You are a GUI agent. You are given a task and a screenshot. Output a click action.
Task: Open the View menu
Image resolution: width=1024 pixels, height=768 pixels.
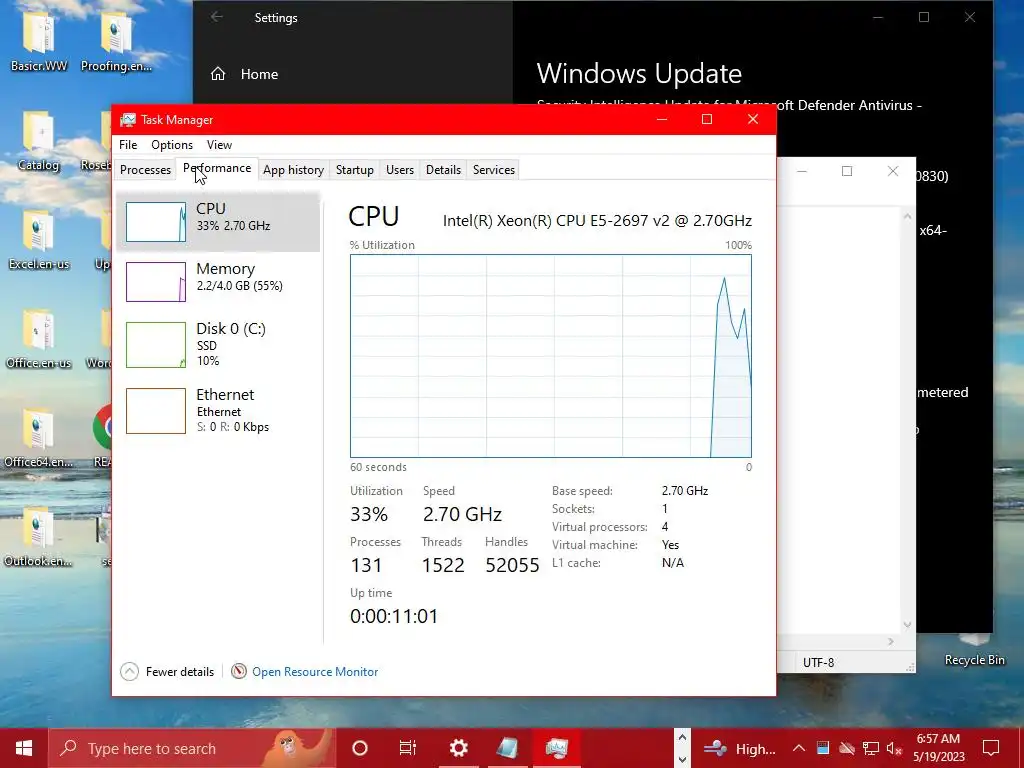(x=219, y=145)
